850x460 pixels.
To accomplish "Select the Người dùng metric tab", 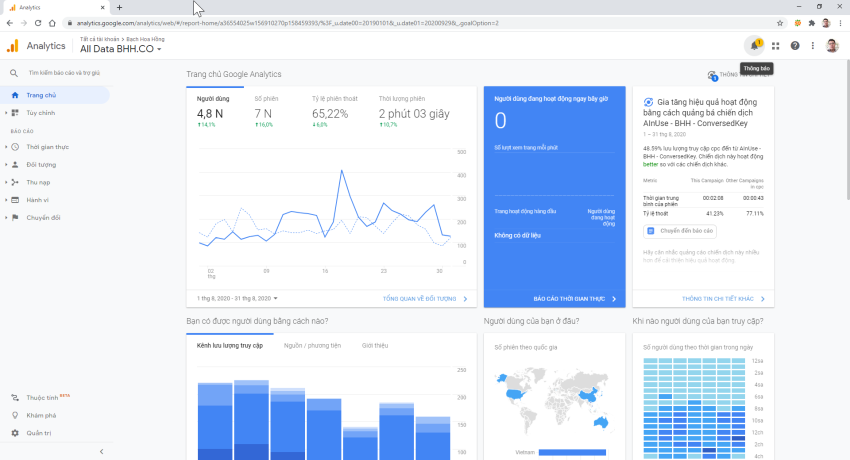I will (215, 111).
